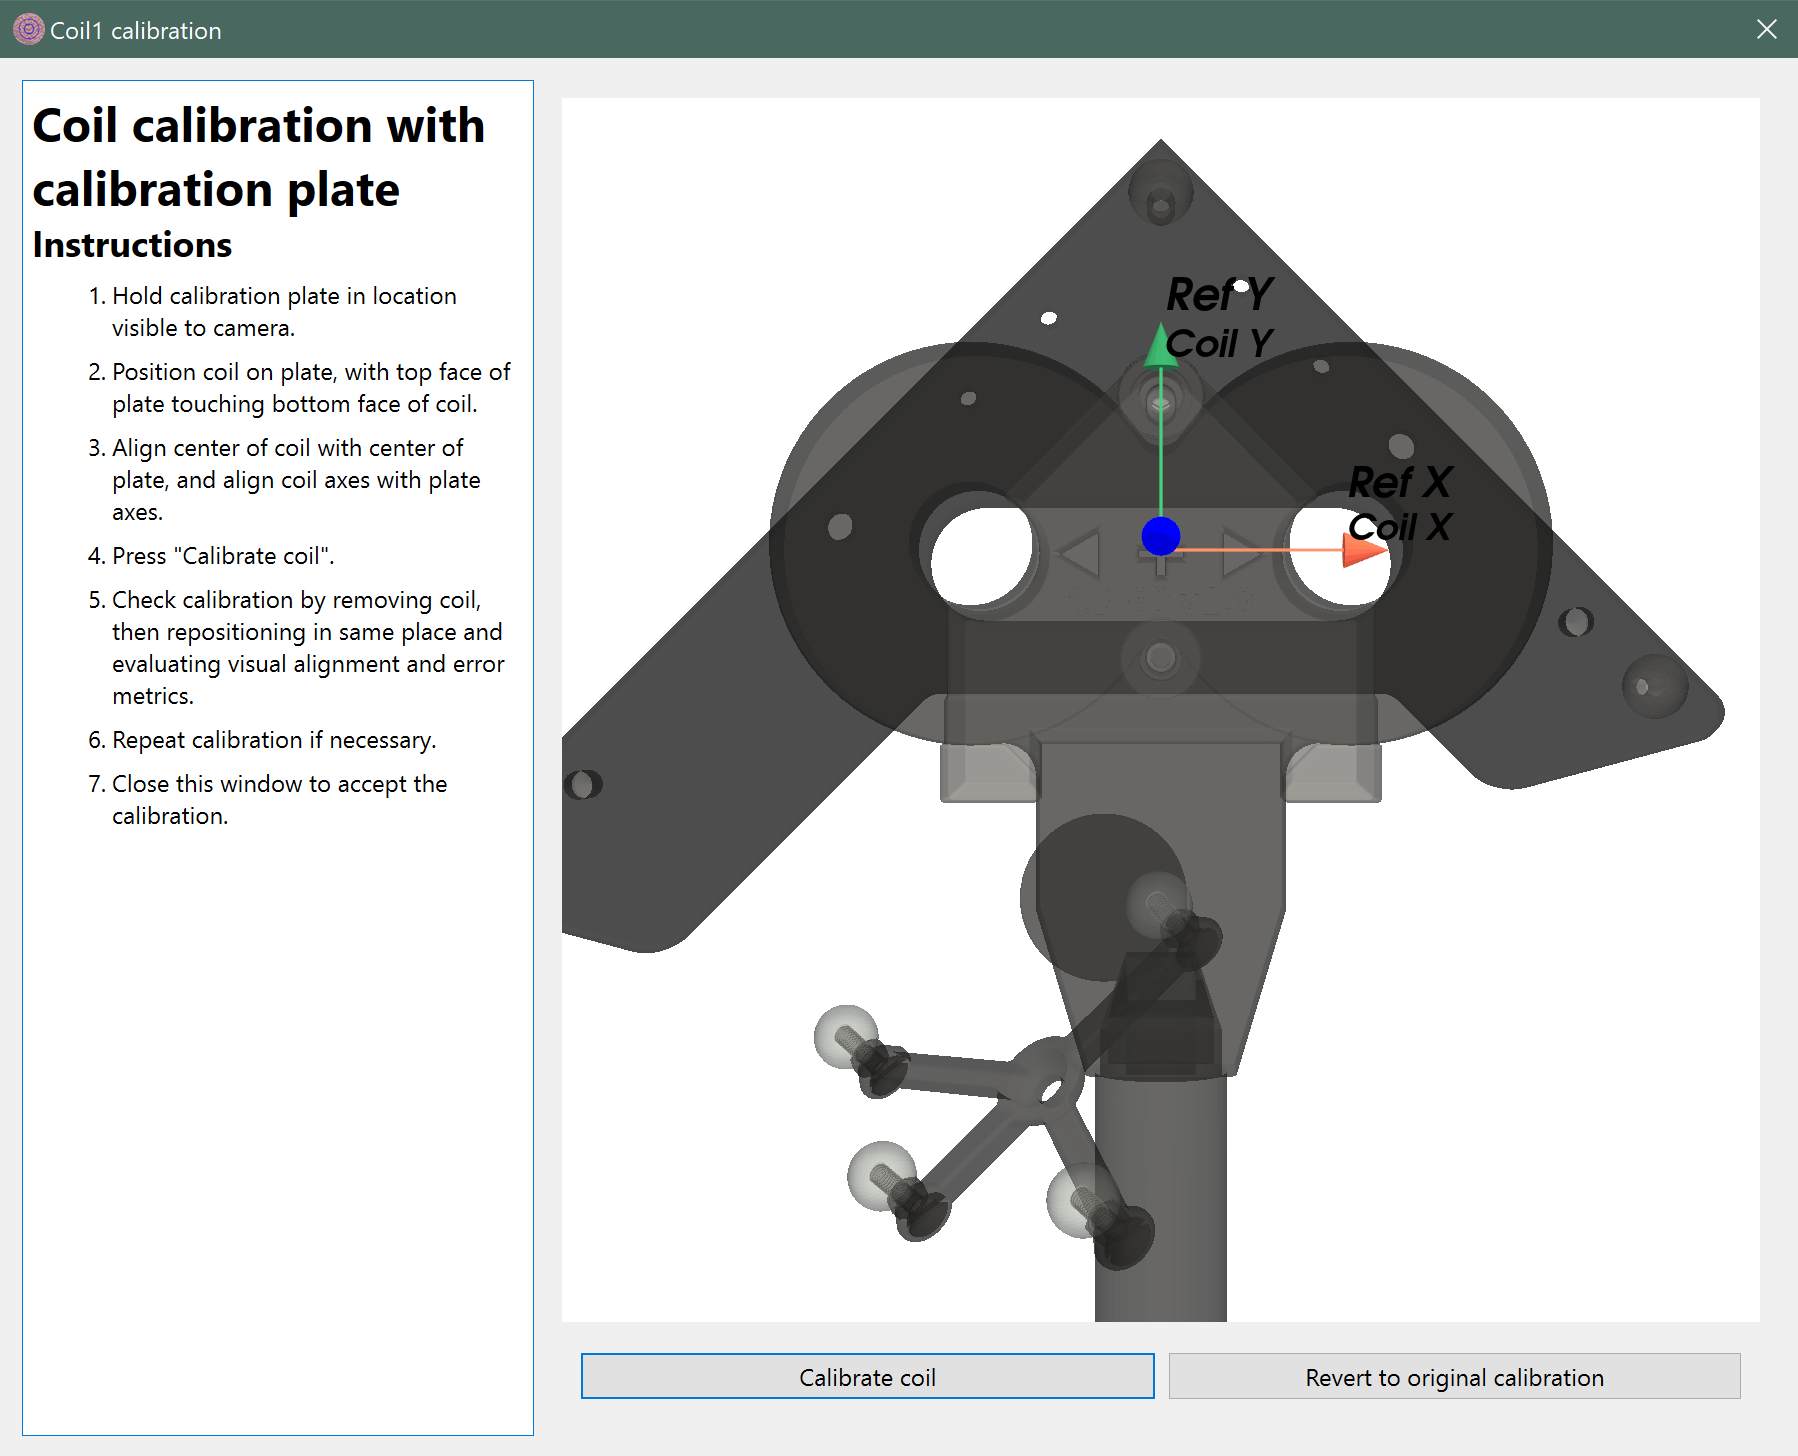
Task: Click the Calibrate coil button
Action: click(867, 1377)
